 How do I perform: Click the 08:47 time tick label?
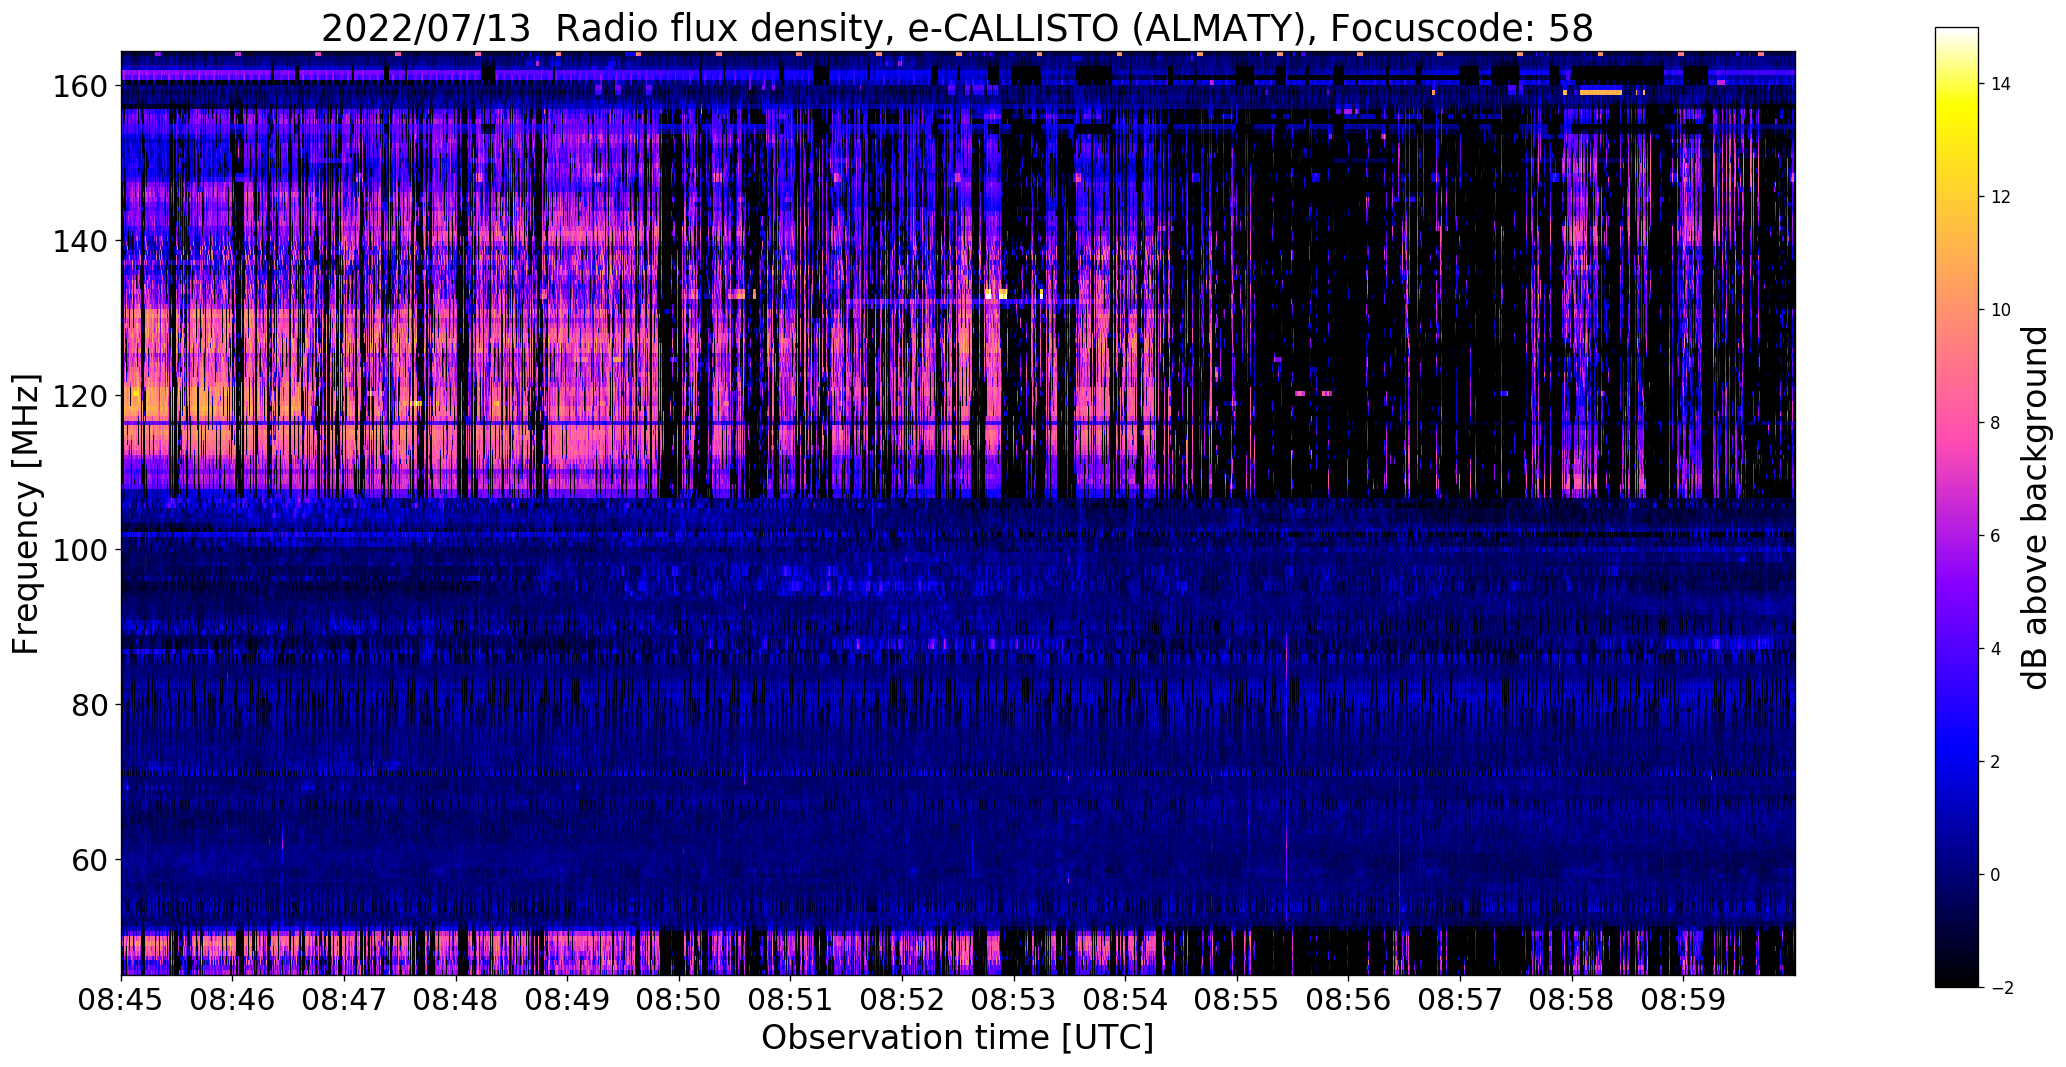(x=345, y=1001)
